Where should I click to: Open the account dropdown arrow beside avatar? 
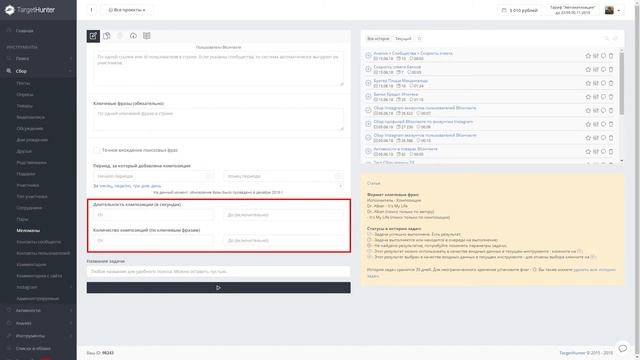click(x=618, y=11)
